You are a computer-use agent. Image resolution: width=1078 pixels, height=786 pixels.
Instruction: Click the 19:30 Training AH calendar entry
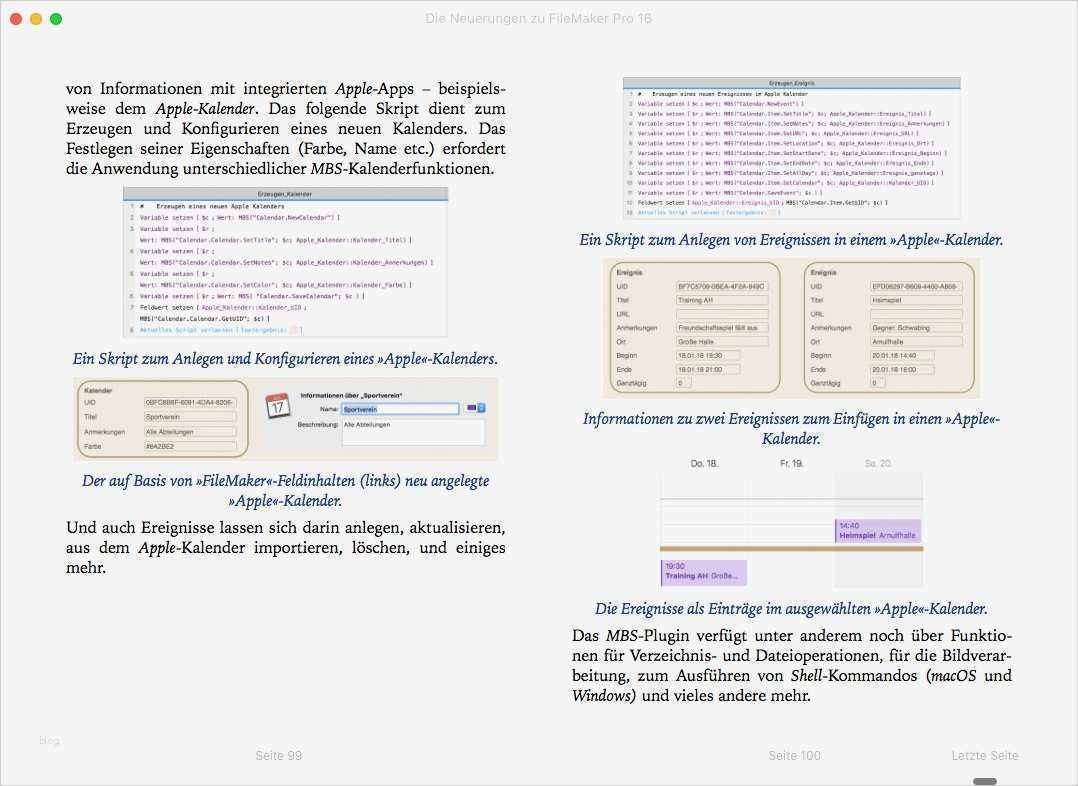tap(703, 572)
